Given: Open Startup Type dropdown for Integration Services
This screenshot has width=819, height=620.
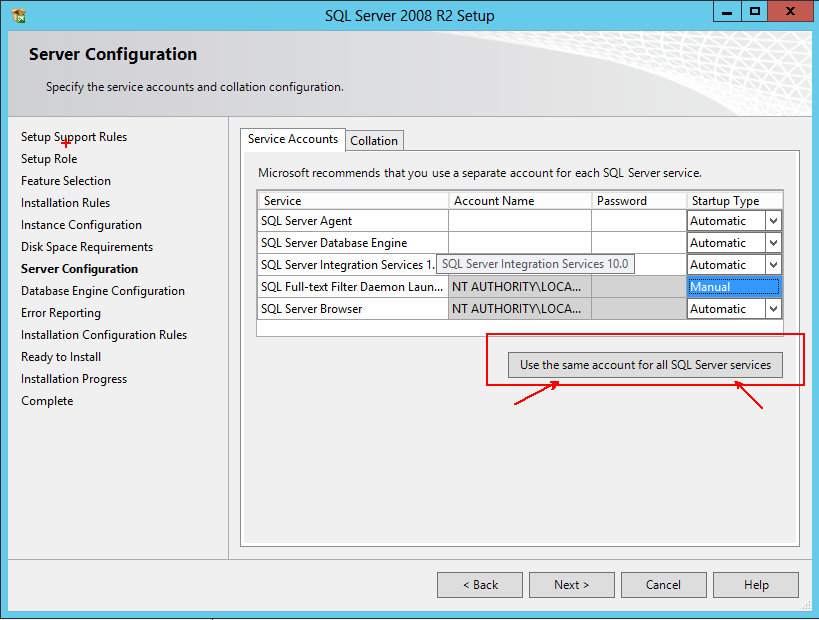Looking at the screenshot, I should 774,265.
